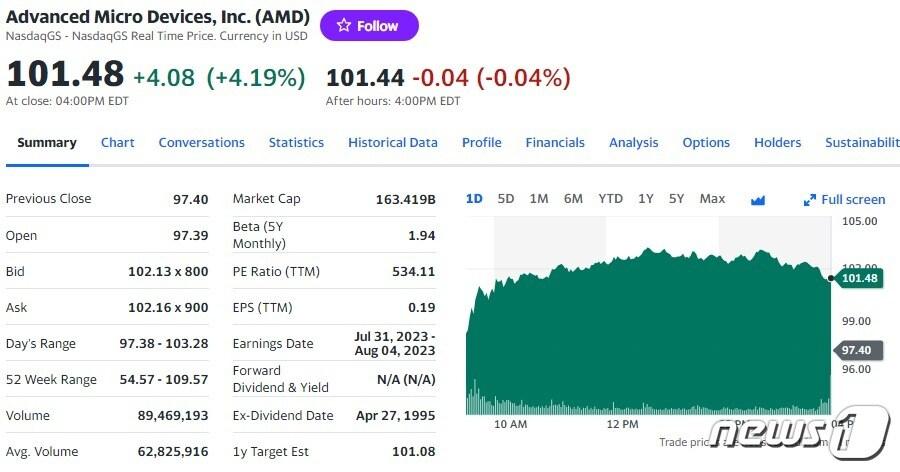Open the Historical Data tab
This screenshot has width=900, height=472.
point(393,143)
